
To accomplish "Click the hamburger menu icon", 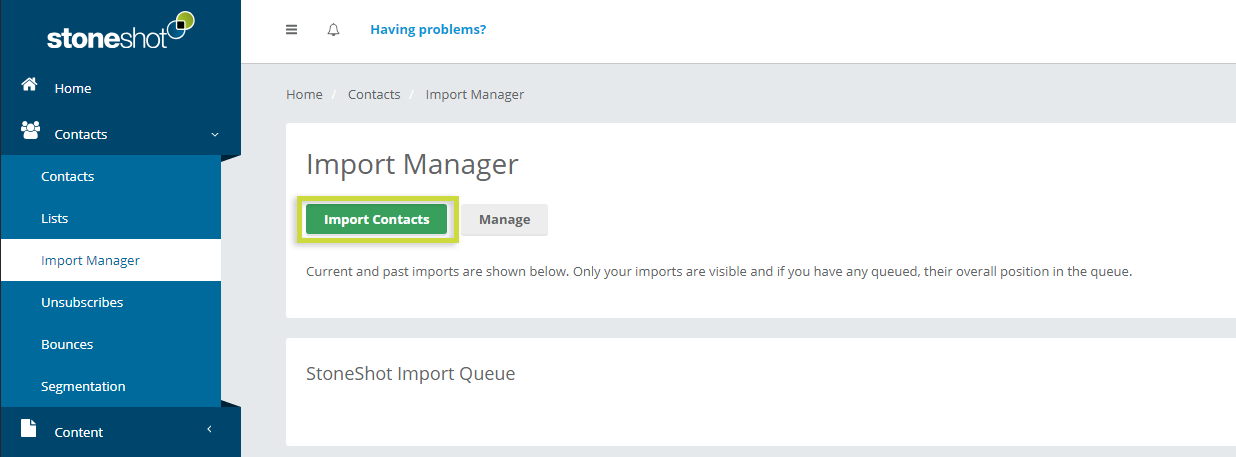I will (x=292, y=30).
